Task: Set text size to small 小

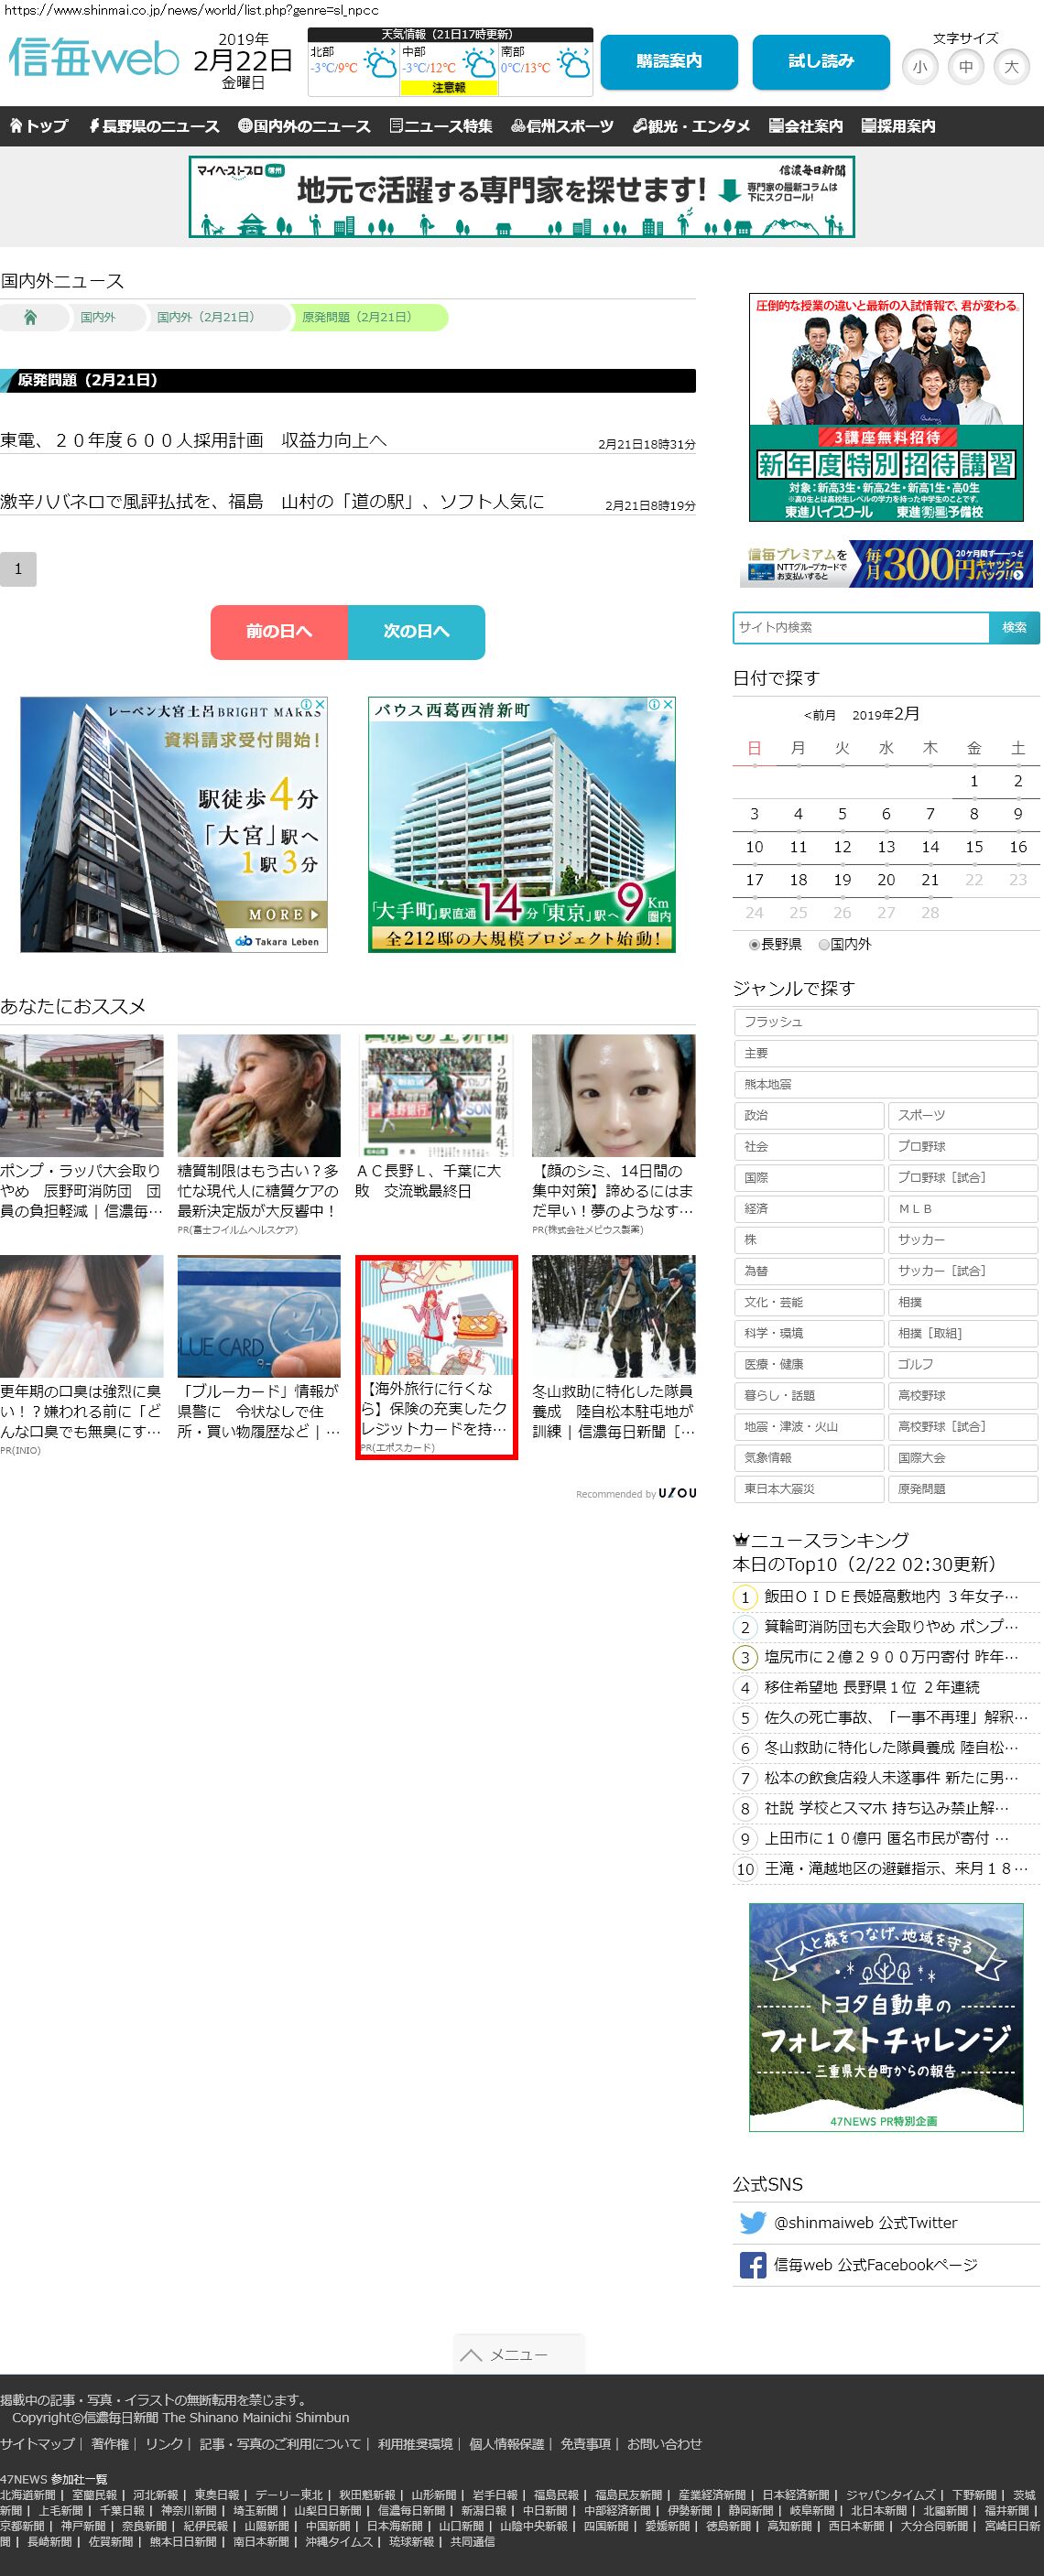Action: tap(920, 67)
